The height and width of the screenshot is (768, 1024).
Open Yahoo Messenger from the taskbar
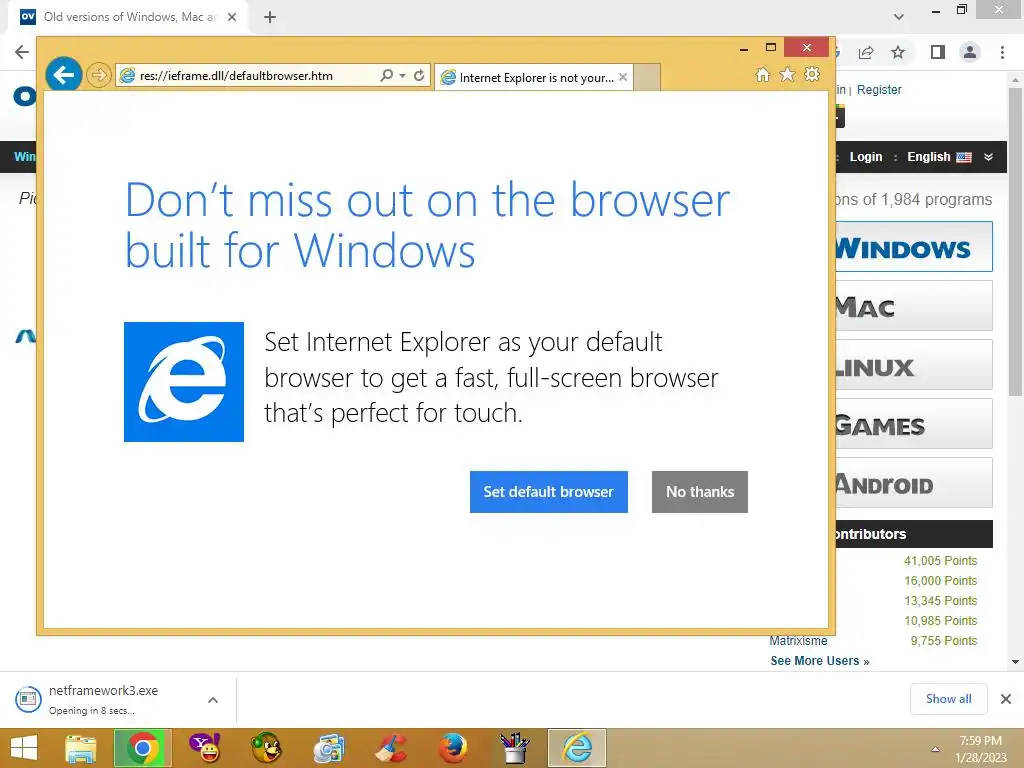(204, 748)
